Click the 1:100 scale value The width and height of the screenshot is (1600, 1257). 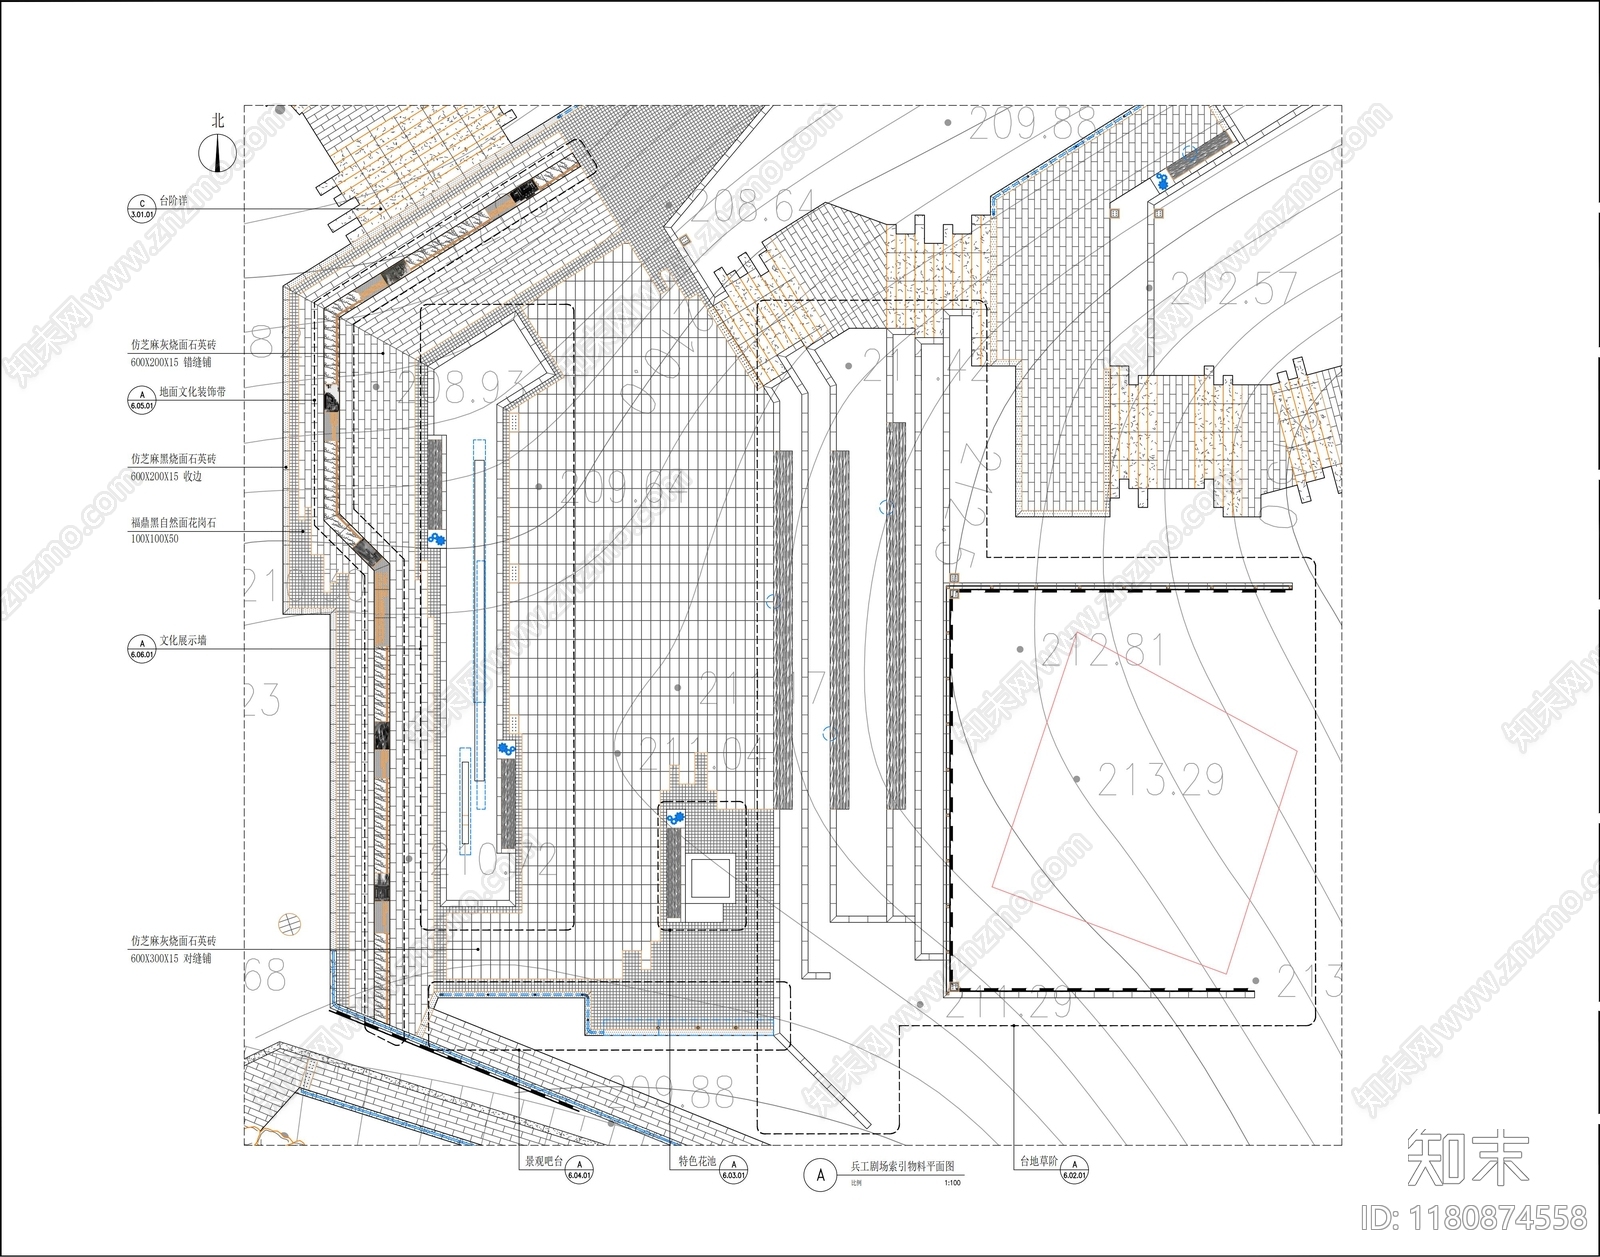(x=952, y=1183)
